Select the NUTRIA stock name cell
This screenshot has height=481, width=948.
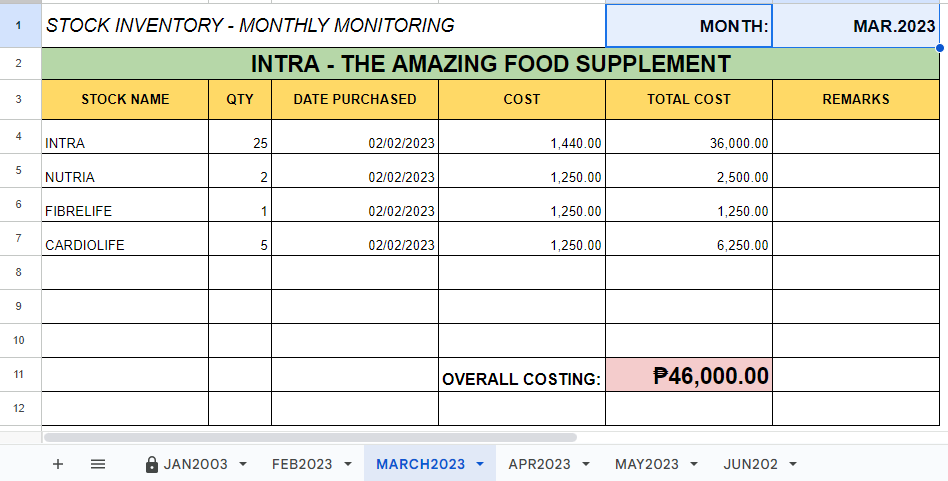[125, 170]
